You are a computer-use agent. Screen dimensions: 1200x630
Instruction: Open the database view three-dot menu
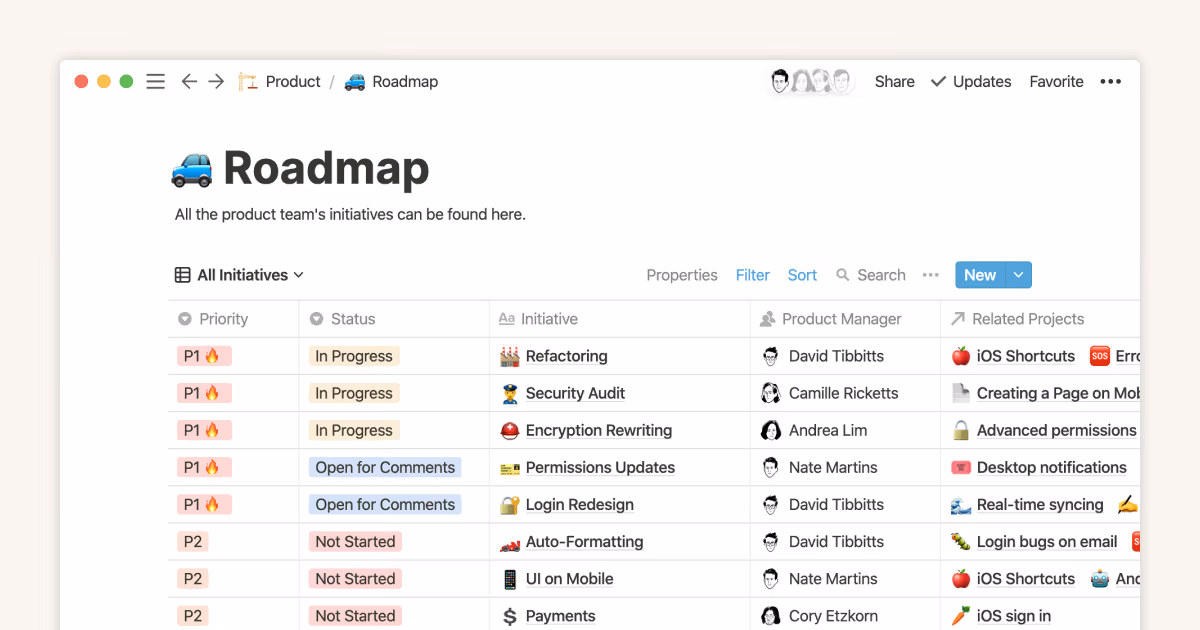tap(930, 275)
